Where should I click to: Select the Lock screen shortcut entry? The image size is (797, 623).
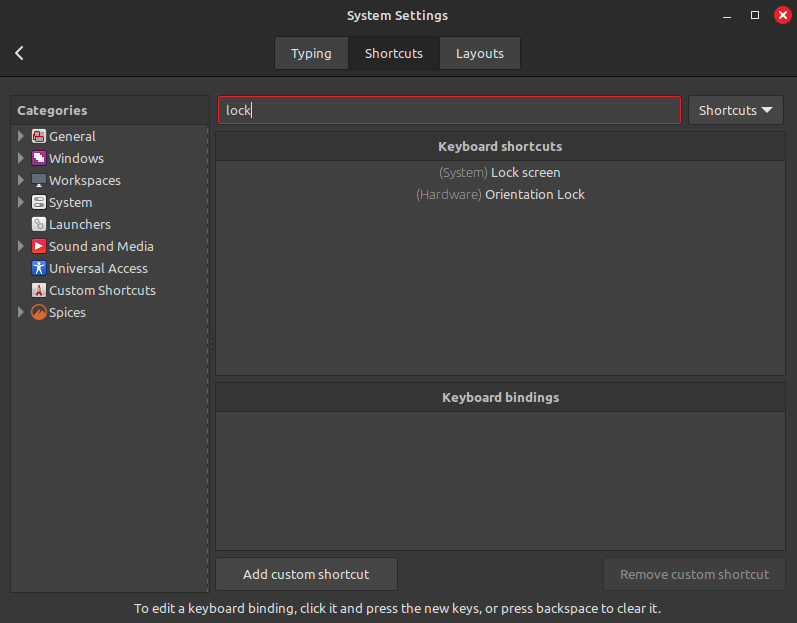click(500, 172)
